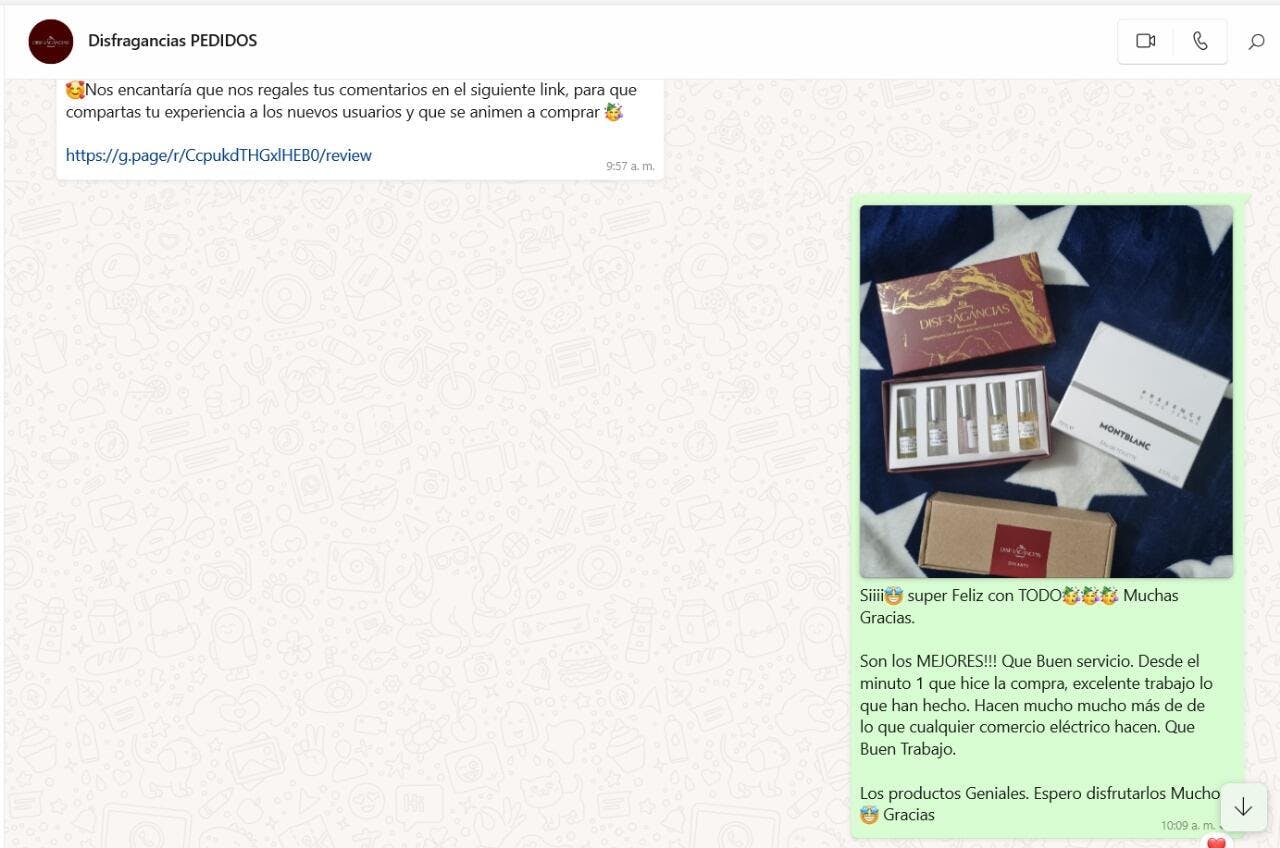1280x848 pixels.
Task: Open the Disfragancias profile picture avatar
Action: click(x=51, y=41)
